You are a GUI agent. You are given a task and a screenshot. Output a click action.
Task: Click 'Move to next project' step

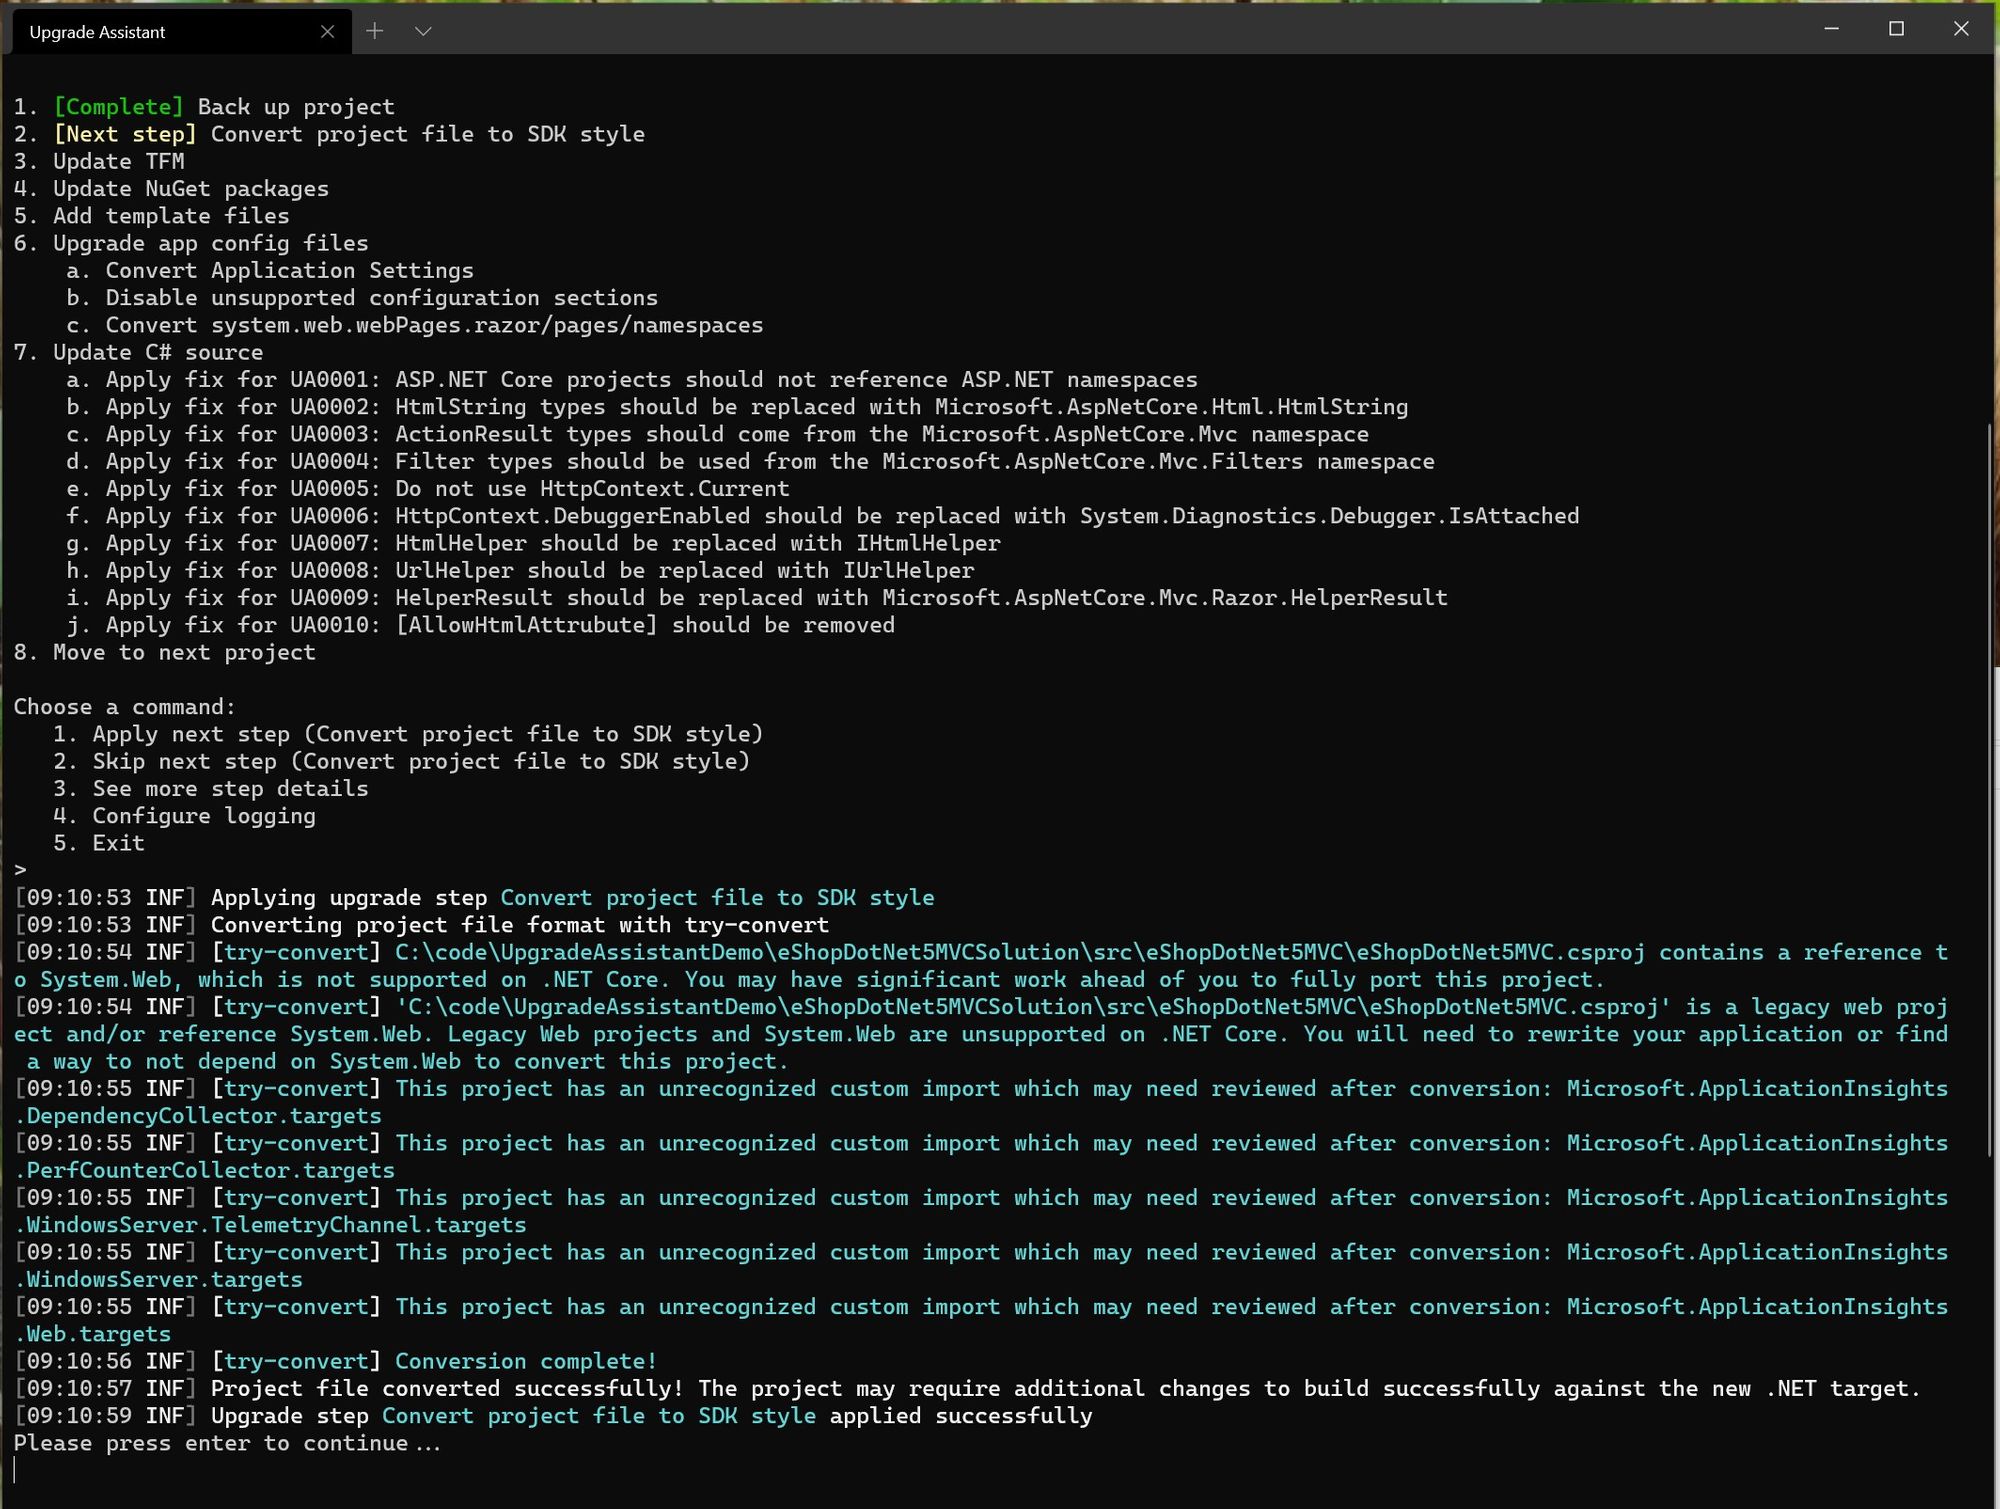pos(165,652)
